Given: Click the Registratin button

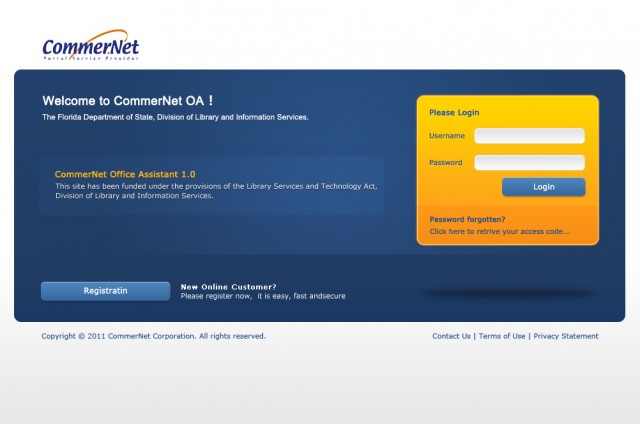Looking at the screenshot, I should tap(105, 291).
